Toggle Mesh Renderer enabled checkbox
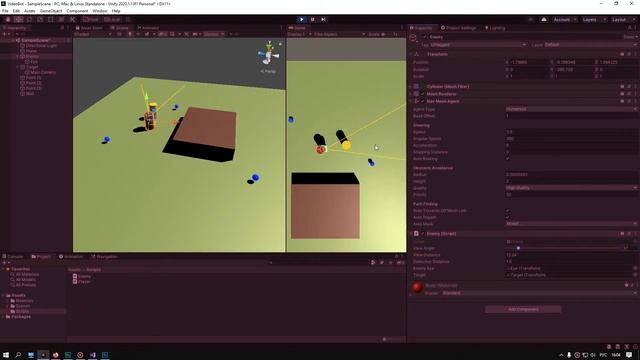This screenshot has width=640, height=360. click(422, 94)
